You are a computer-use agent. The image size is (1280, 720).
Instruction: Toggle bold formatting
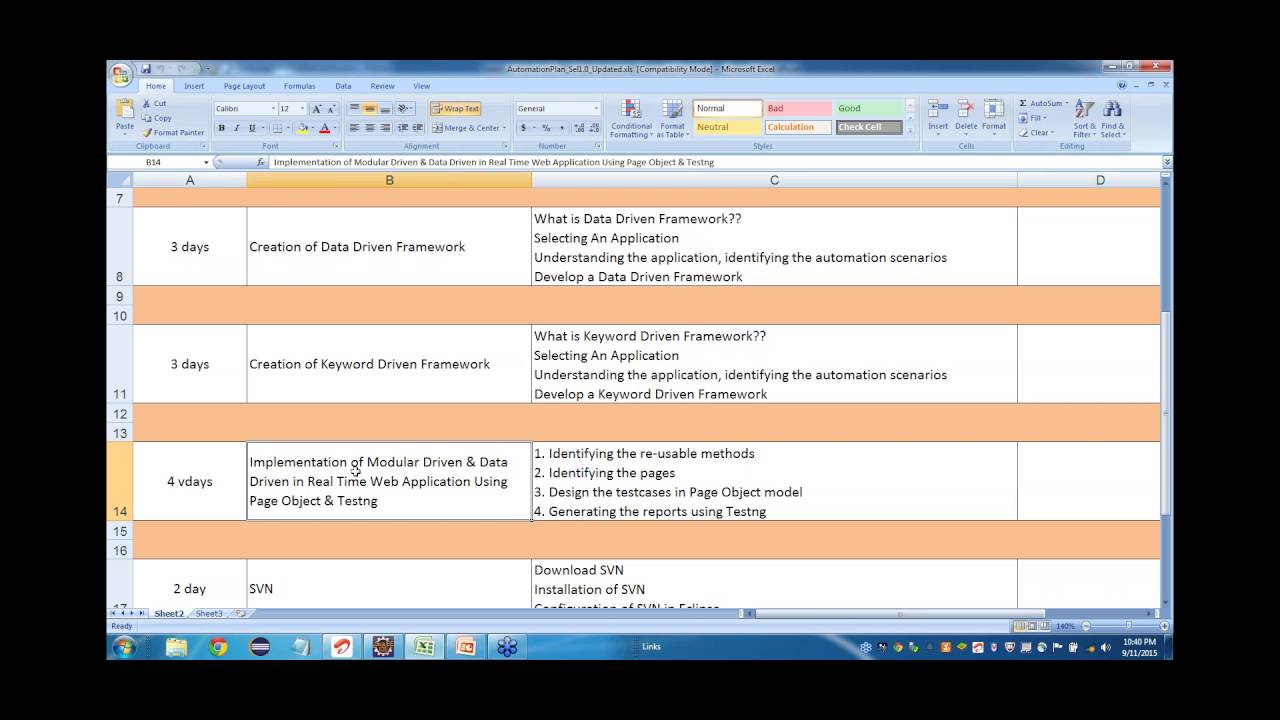tap(221, 128)
